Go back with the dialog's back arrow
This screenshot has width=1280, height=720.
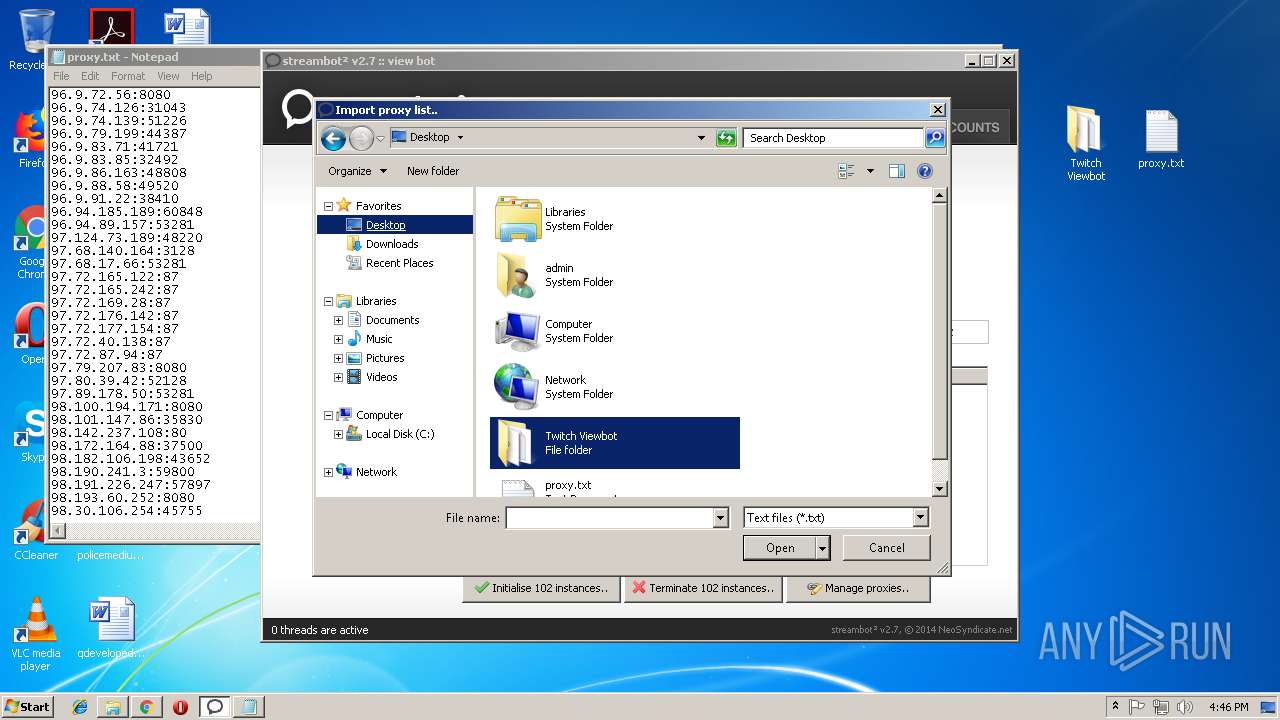click(333, 138)
